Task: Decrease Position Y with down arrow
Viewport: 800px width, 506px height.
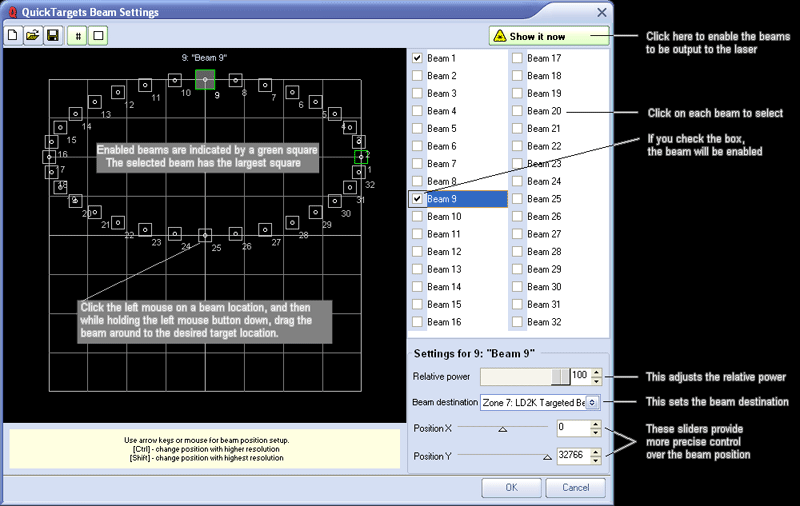Action: pyautogui.click(x=596, y=461)
